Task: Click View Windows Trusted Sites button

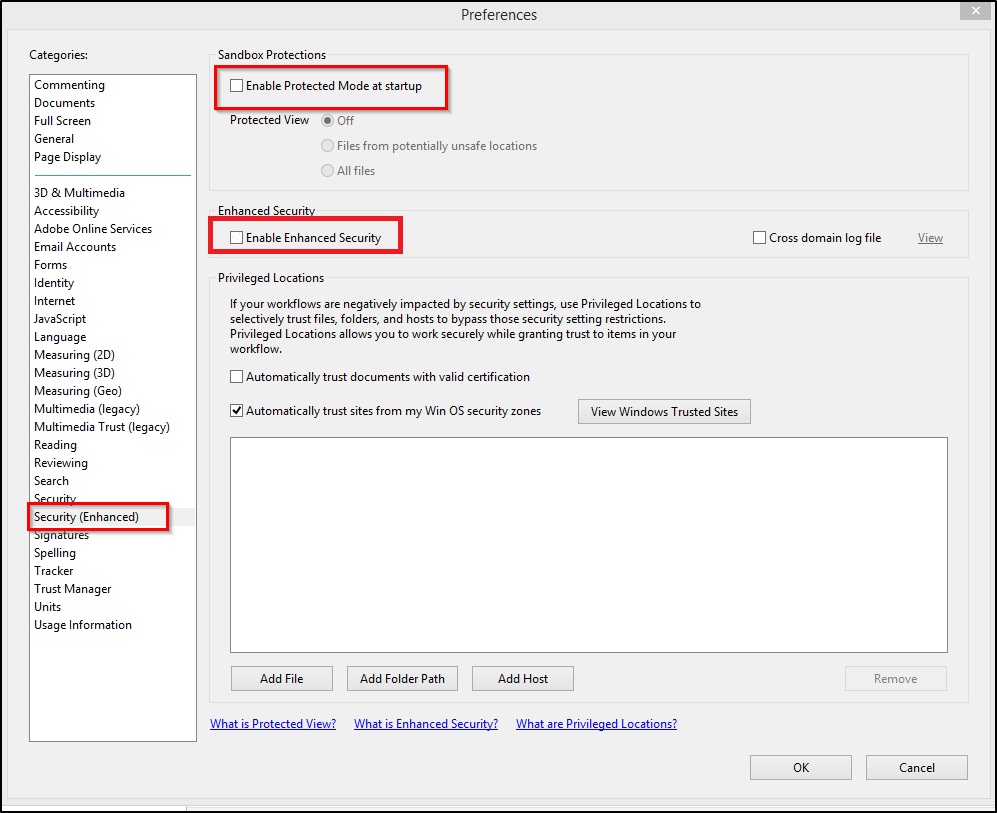Action: click(x=664, y=411)
